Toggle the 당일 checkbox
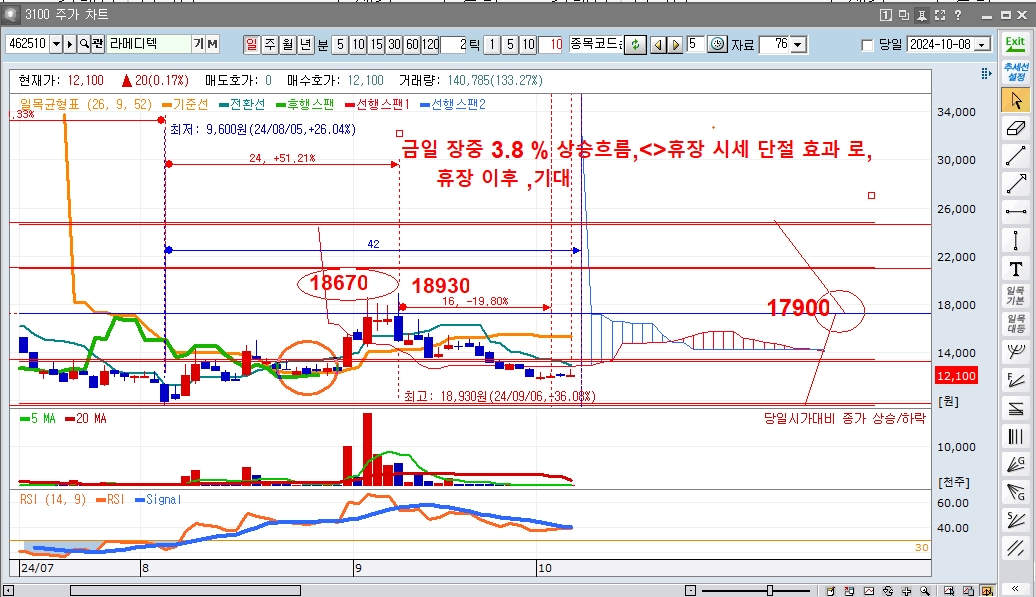 point(868,45)
